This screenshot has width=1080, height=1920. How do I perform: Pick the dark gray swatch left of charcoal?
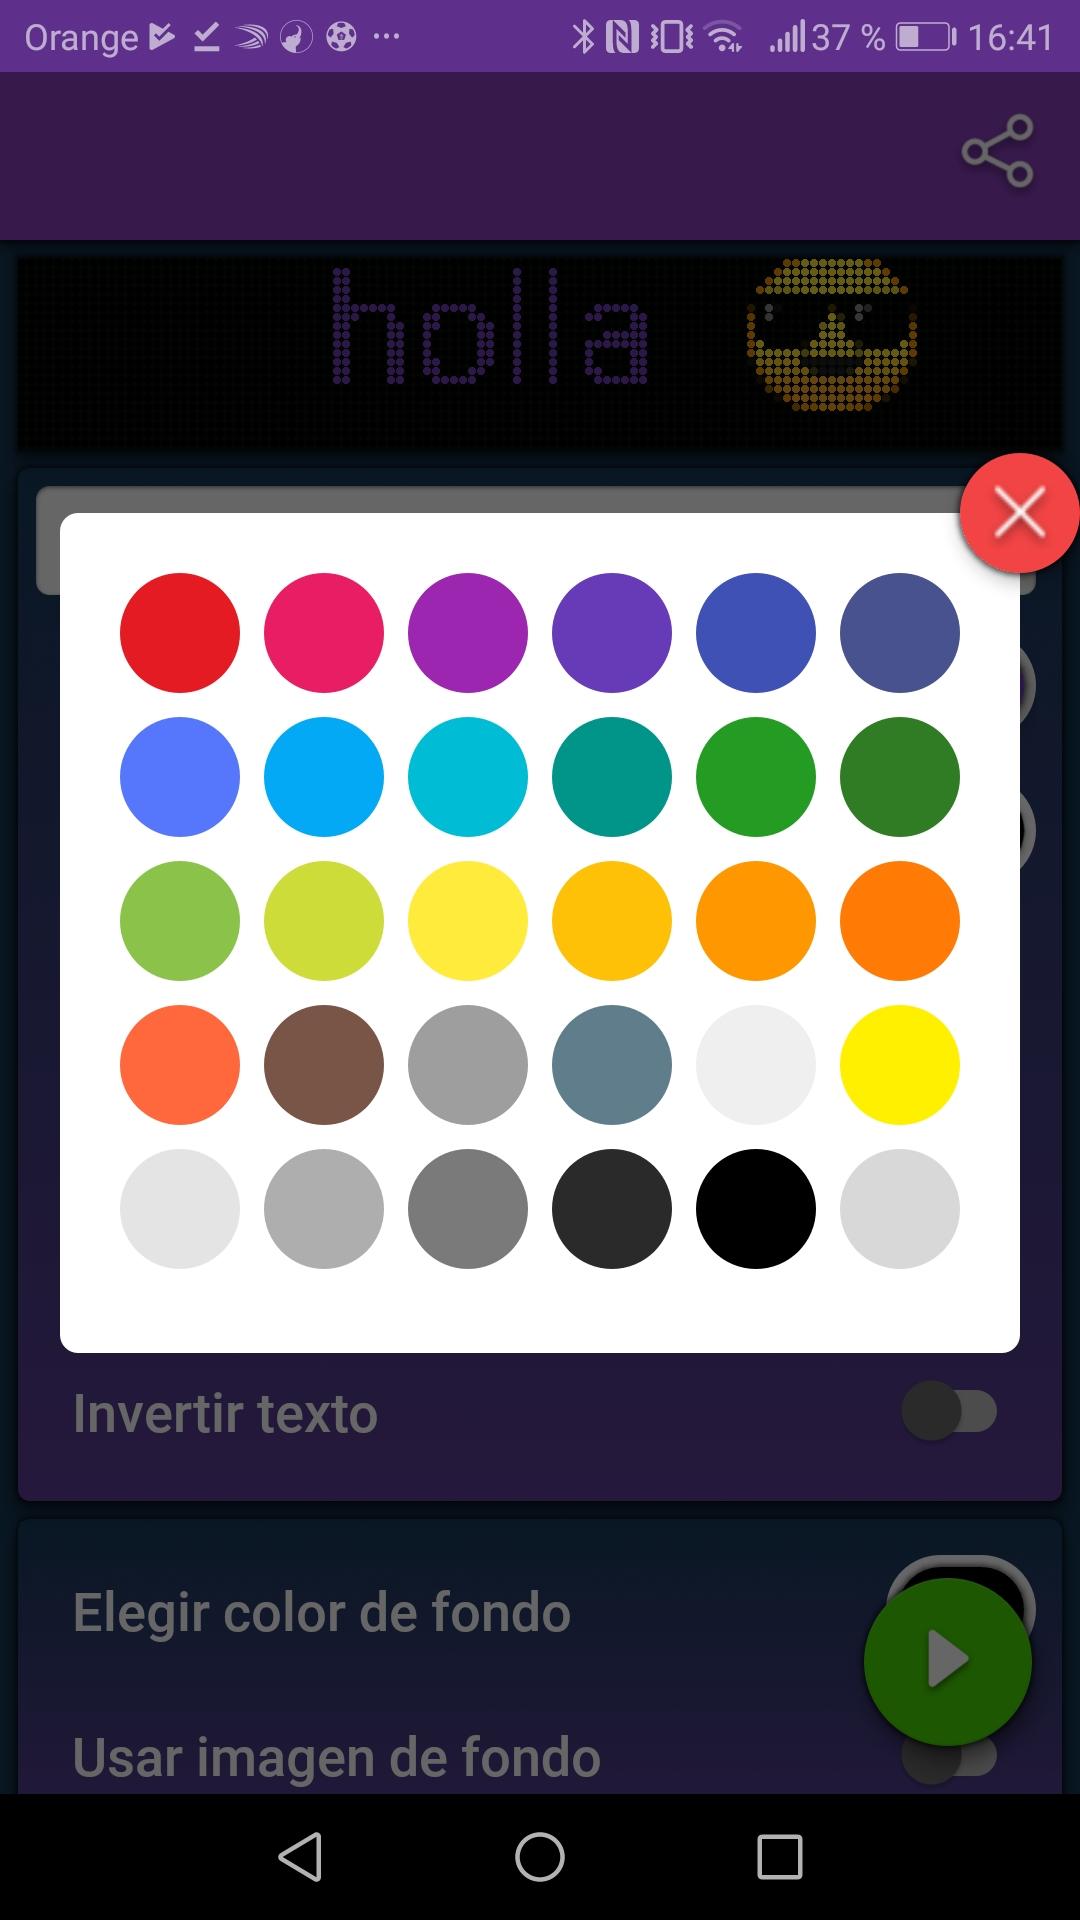468,1209
